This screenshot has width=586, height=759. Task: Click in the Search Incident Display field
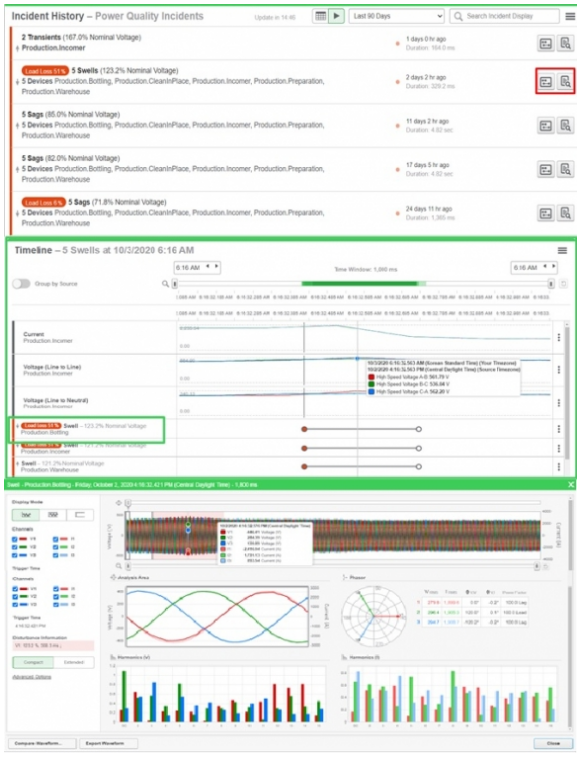click(505, 16)
